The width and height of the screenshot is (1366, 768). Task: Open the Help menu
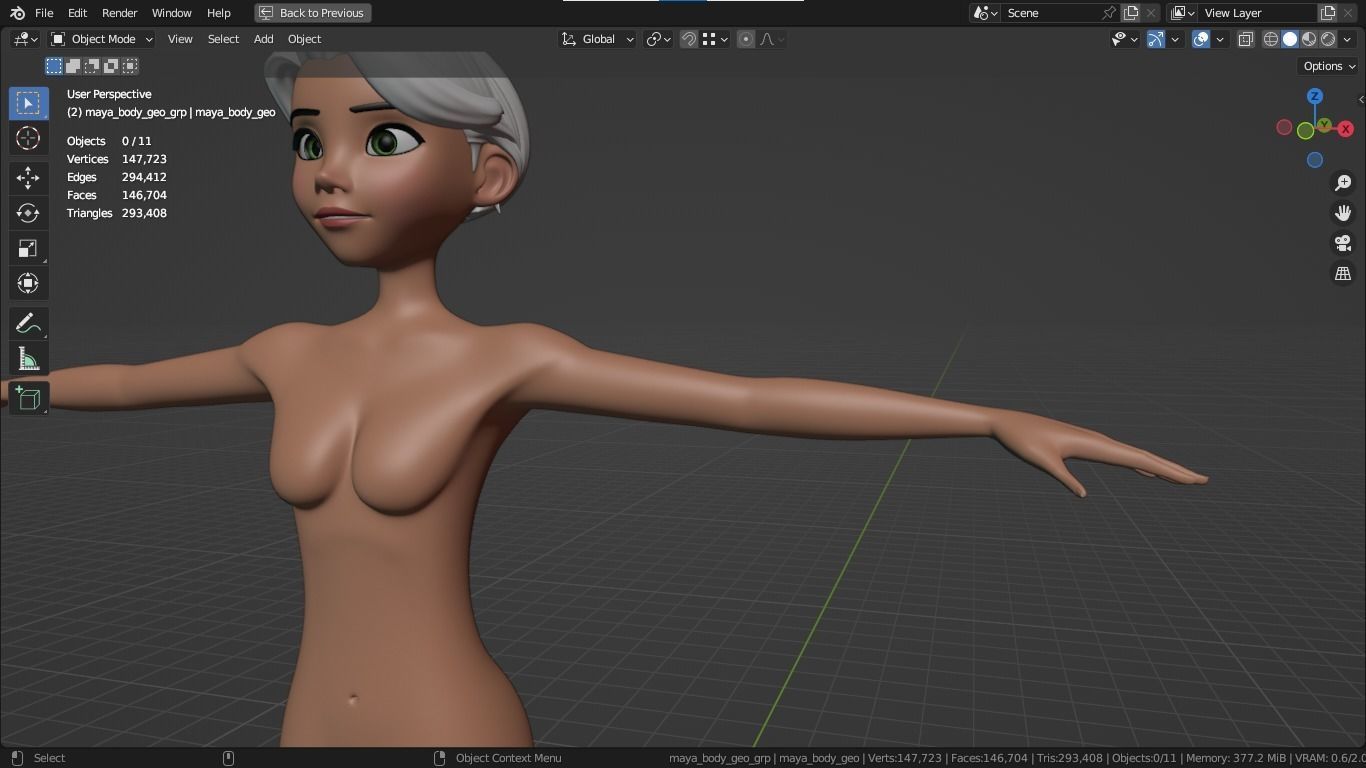[218, 13]
